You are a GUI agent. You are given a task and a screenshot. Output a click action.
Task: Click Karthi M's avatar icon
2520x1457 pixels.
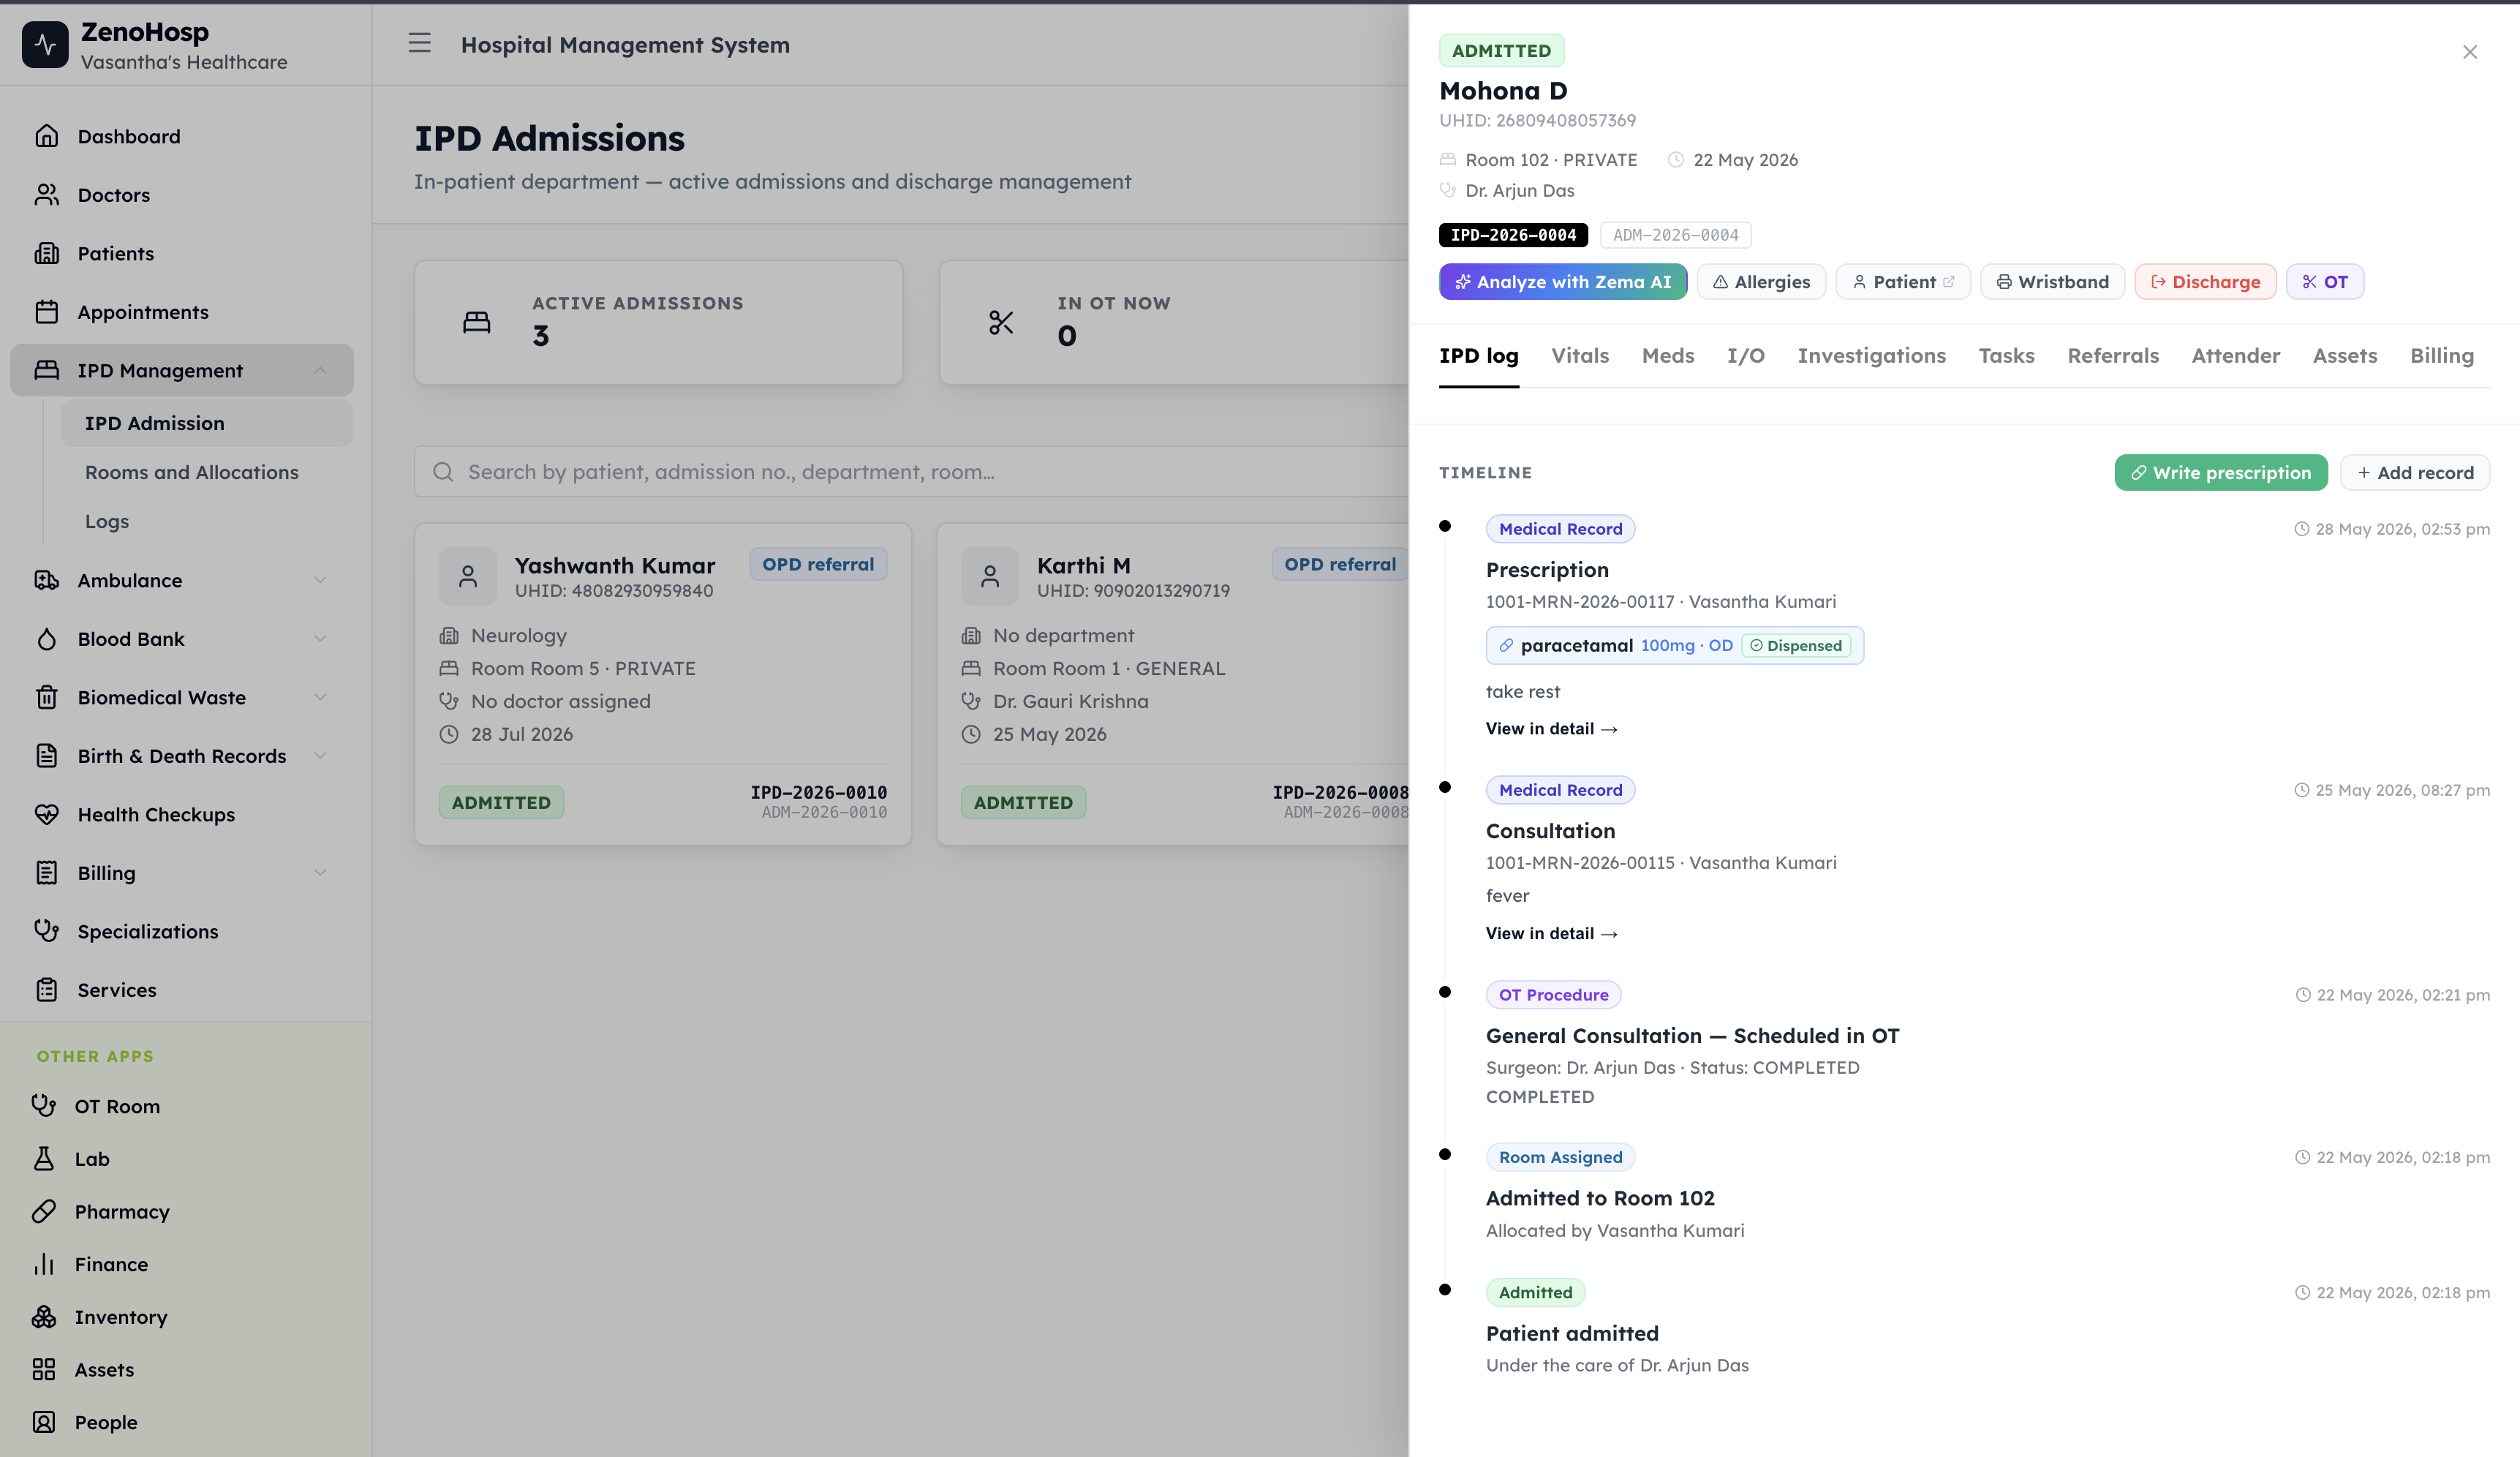pos(989,576)
